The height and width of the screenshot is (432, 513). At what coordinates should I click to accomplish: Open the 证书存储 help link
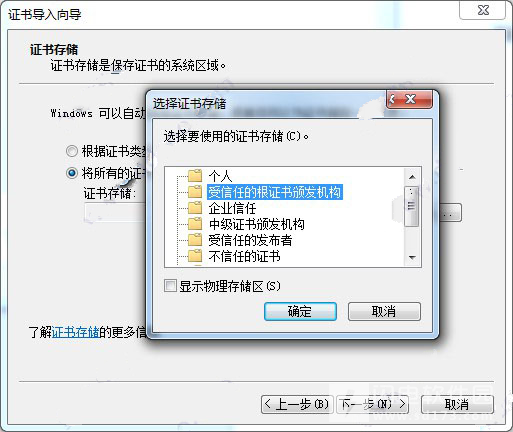point(76,332)
